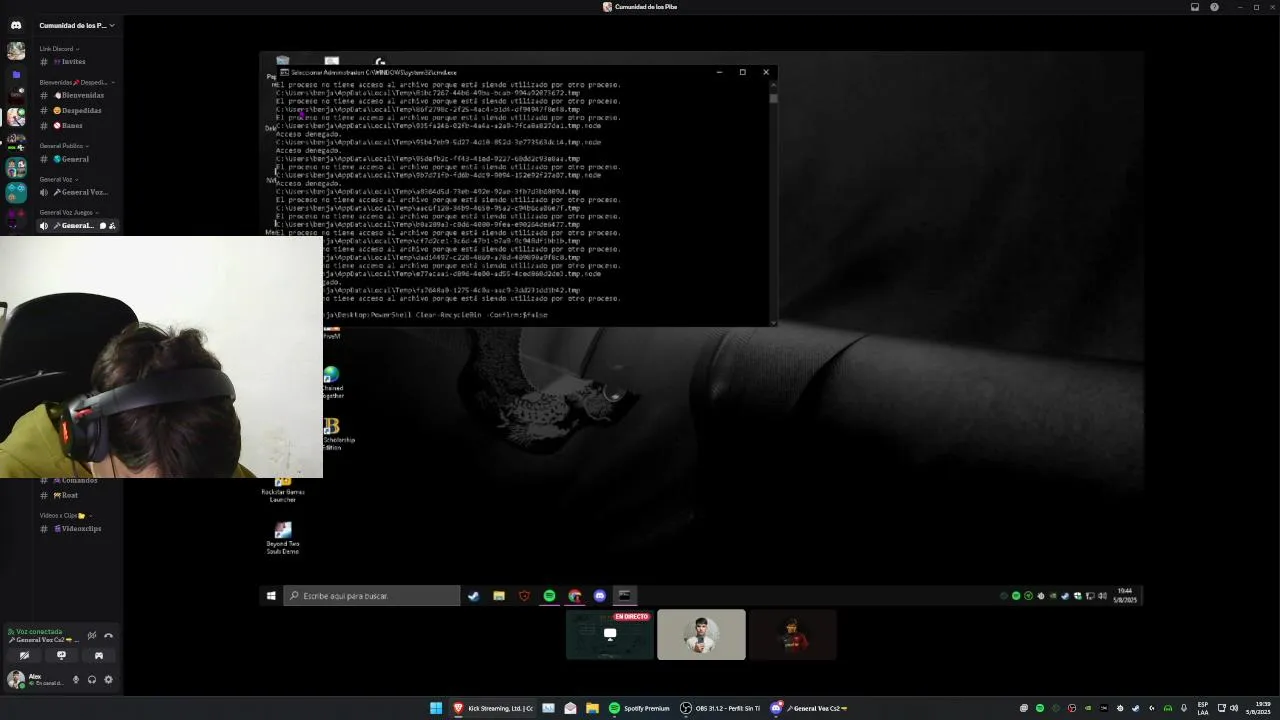This screenshot has height=720, width=1280.
Task: Toggle screen sharing in the voice panel
Action: [x=61, y=656]
